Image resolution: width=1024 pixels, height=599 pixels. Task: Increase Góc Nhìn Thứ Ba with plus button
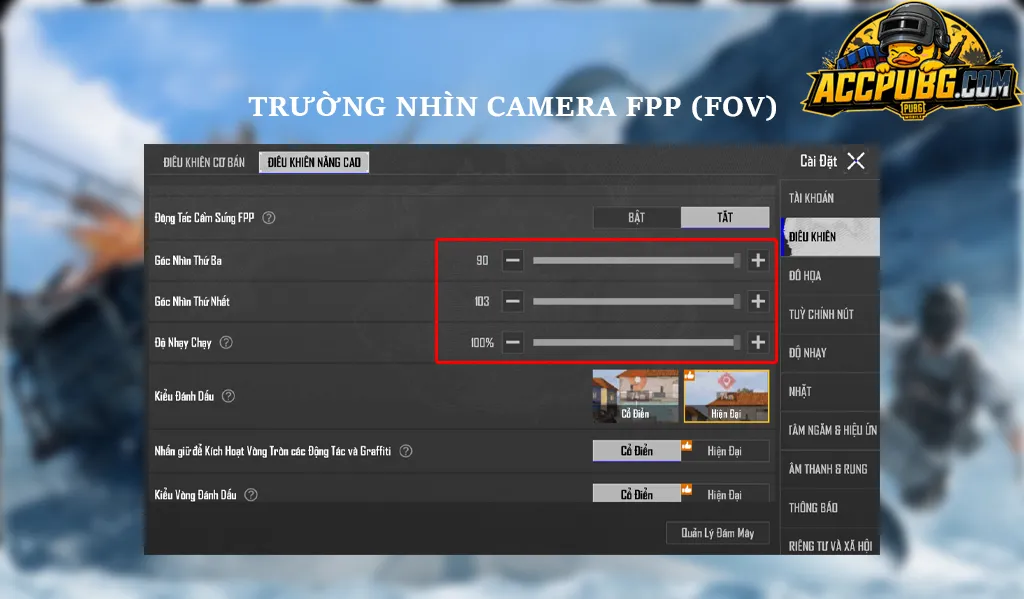[x=758, y=261]
